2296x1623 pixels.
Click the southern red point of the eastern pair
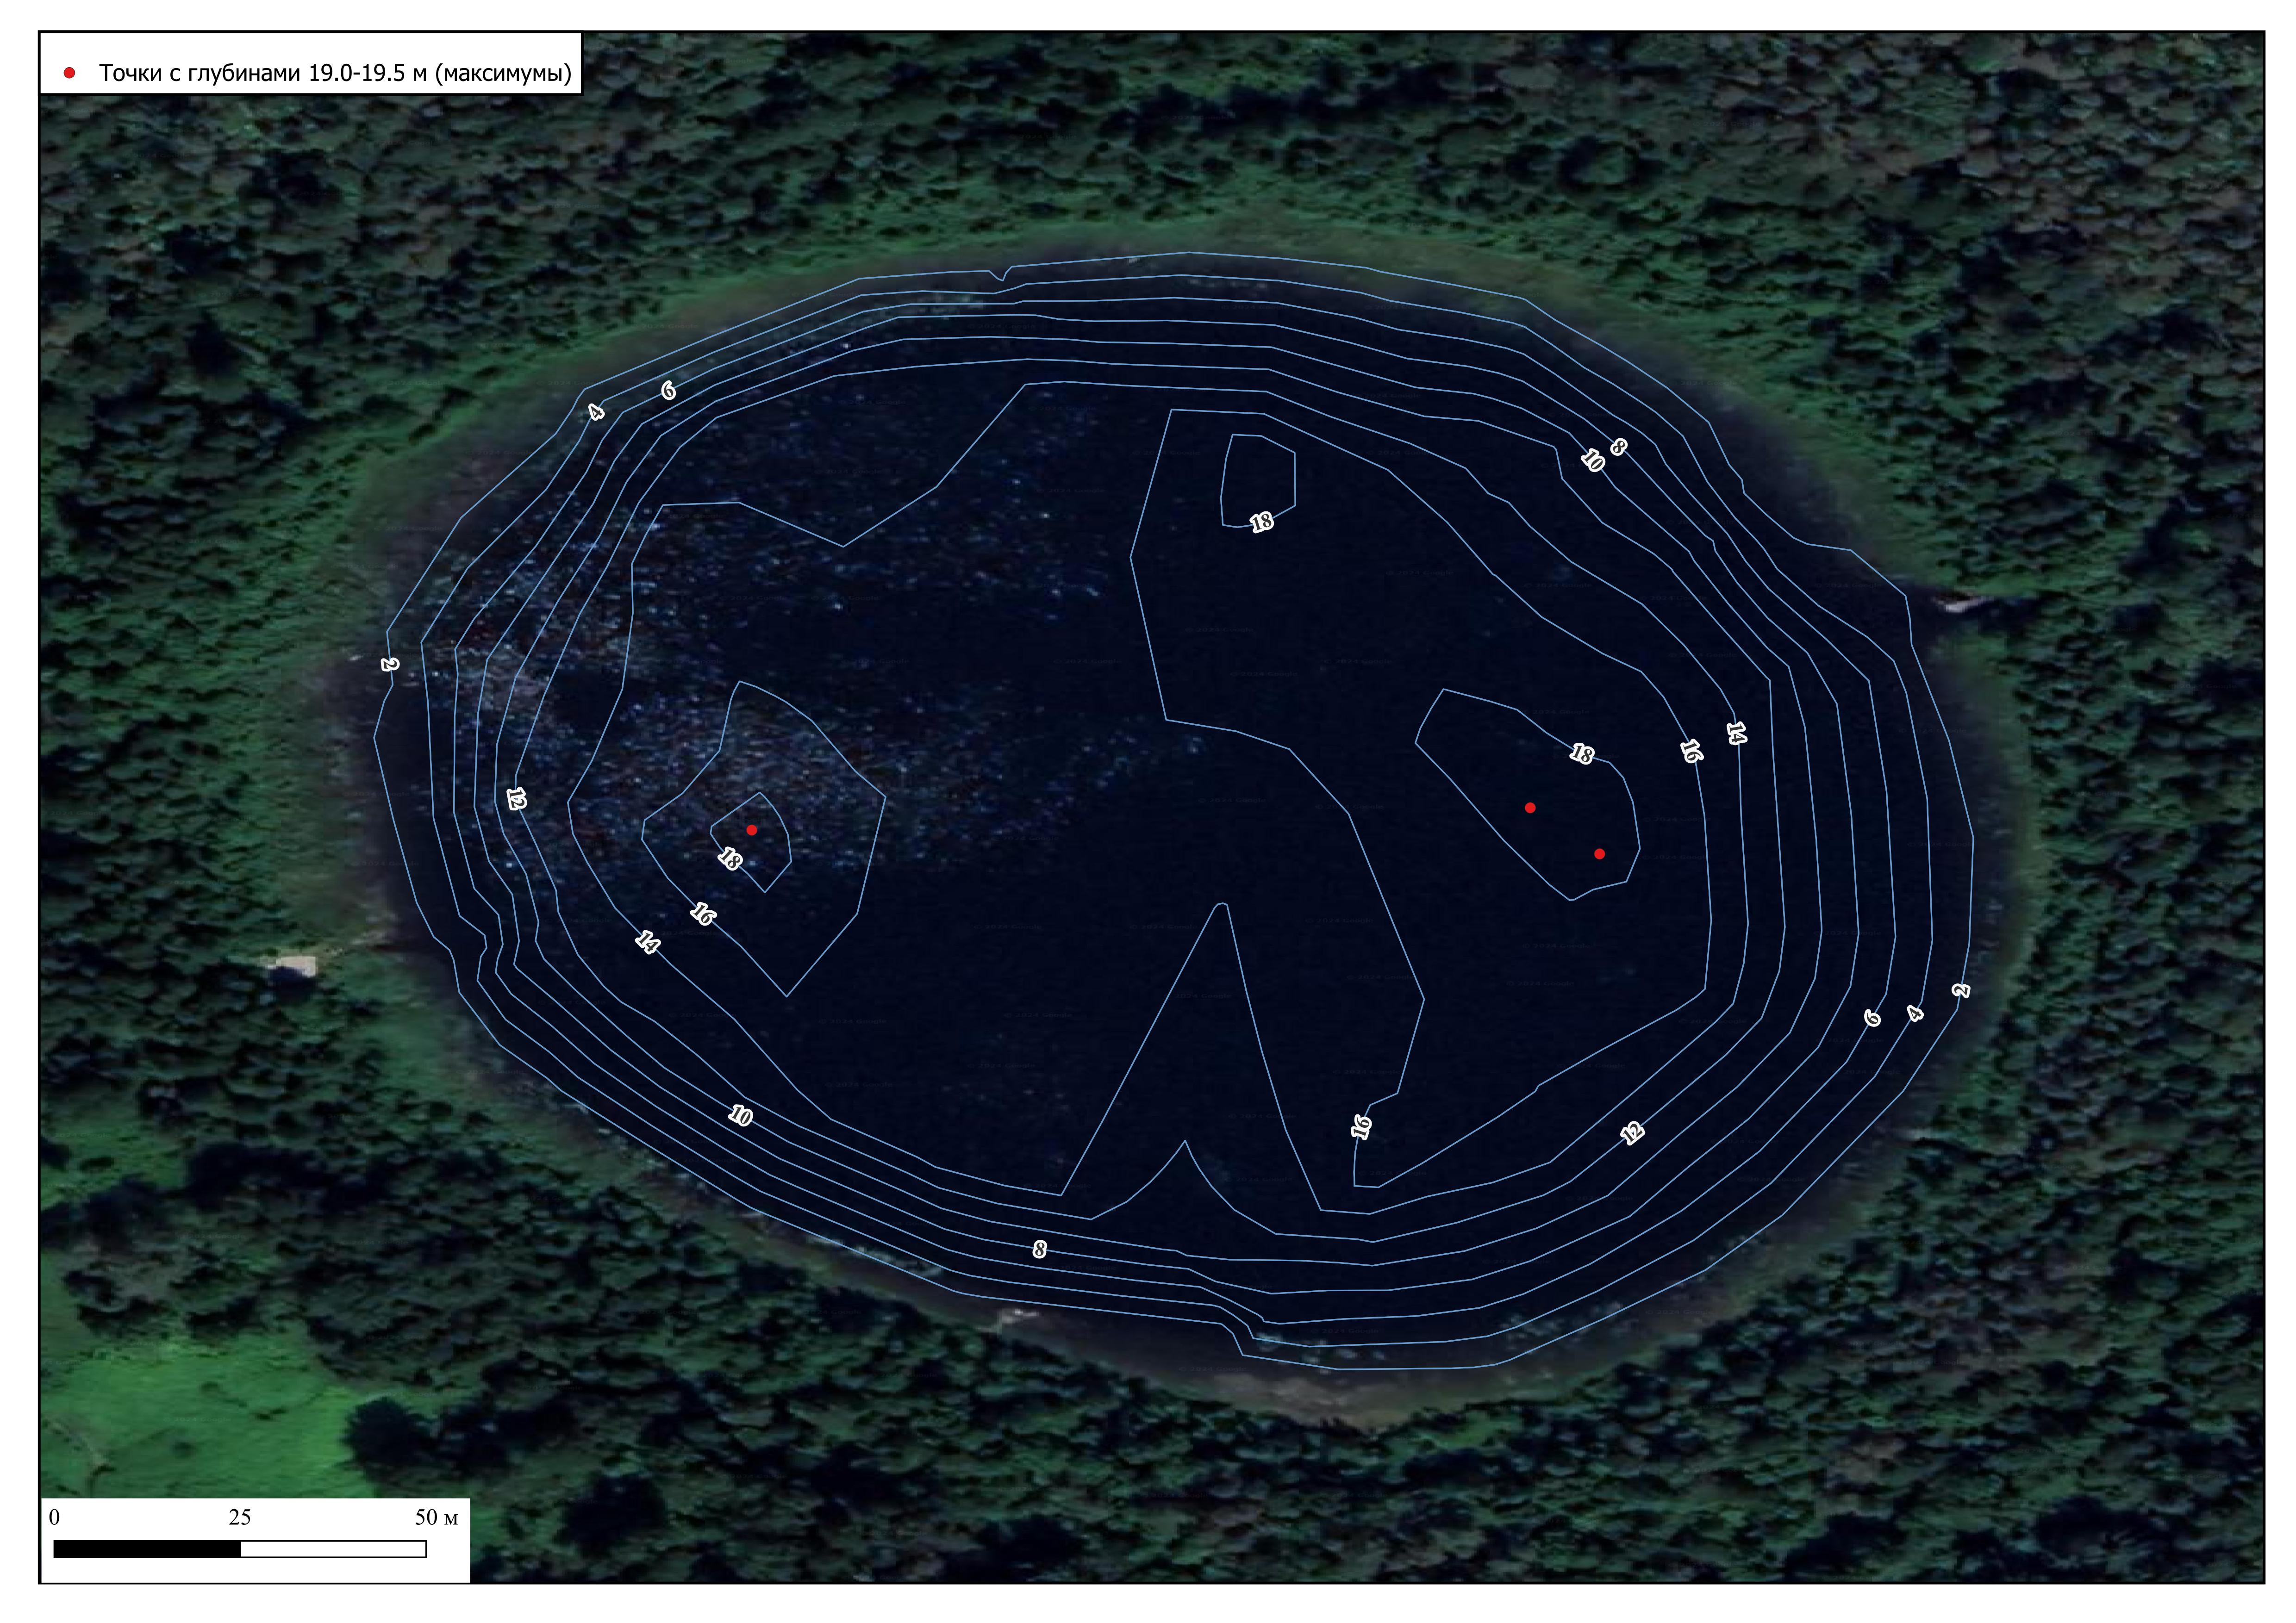tap(1600, 854)
